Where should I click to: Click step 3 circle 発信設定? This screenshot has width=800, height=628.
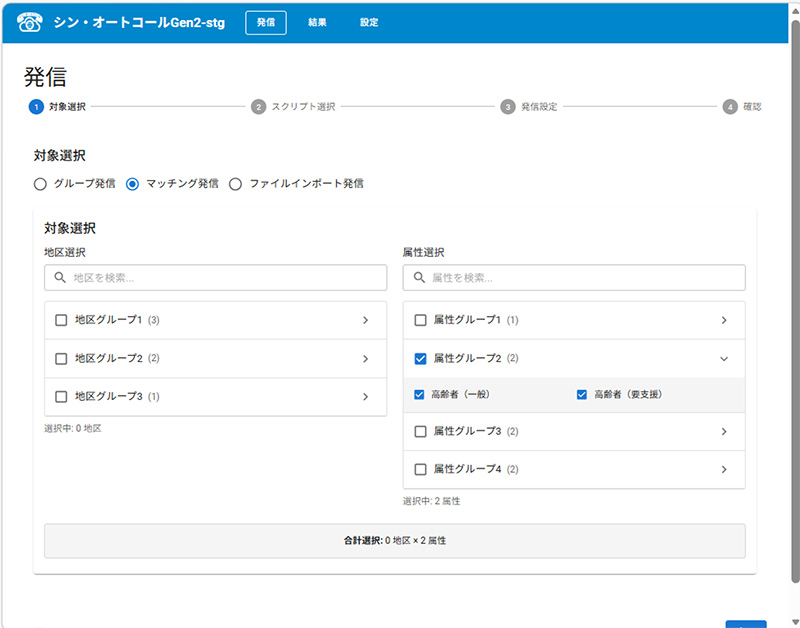tap(508, 107)
